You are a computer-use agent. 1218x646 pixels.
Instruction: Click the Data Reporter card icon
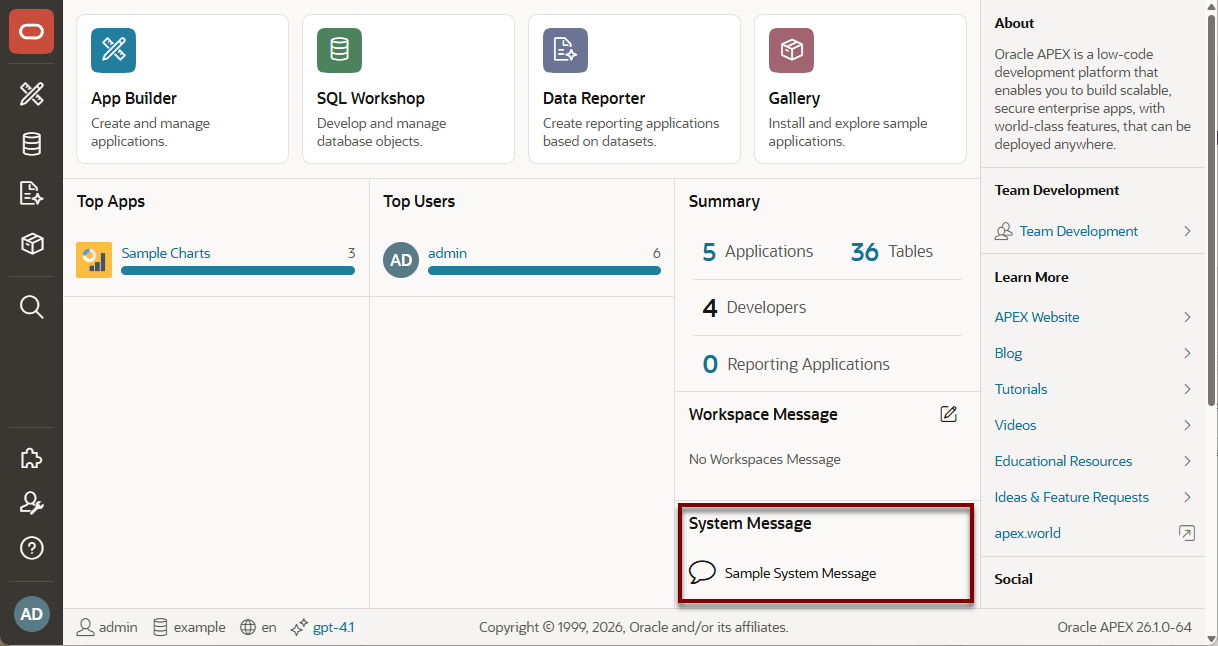click(565, 50)
